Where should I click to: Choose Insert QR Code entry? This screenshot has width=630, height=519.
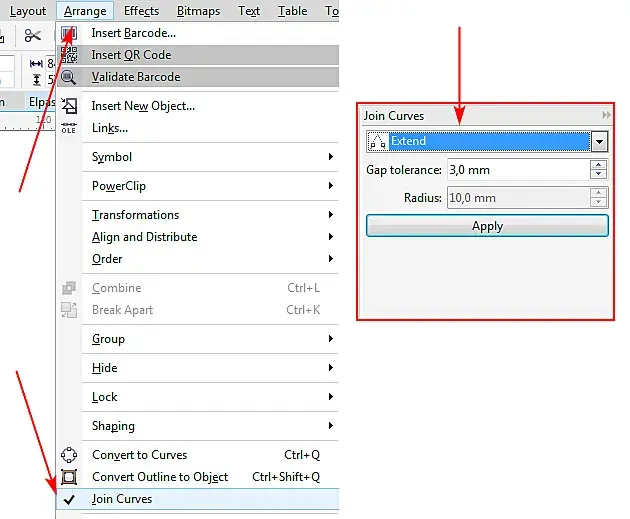pos(198,55)
